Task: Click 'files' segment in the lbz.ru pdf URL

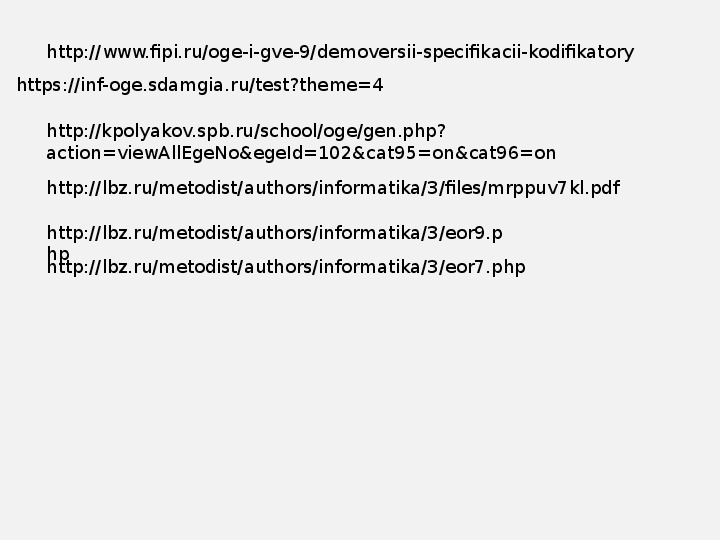Action: click(463, 188)
